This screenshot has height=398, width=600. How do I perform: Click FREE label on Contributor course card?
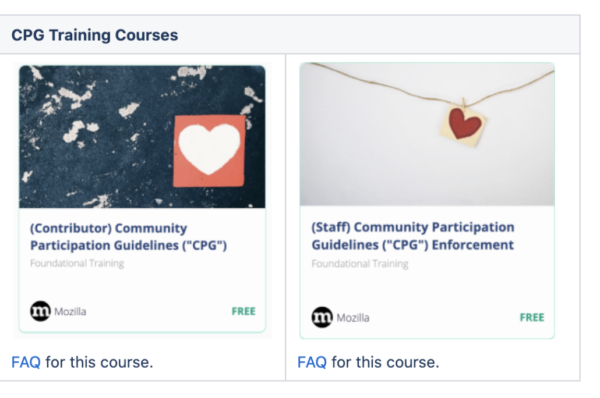pos(243,311)
